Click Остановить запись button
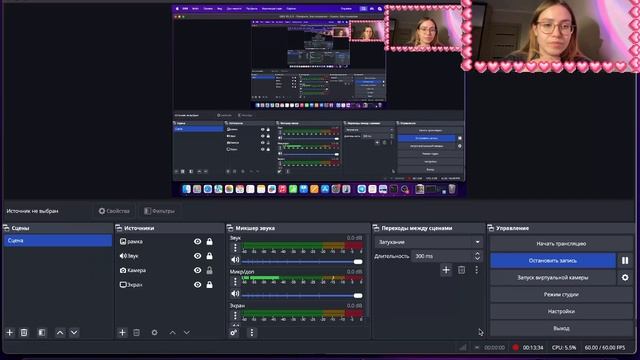The width and height of the screenshot is (640, 360). (553, 260)
